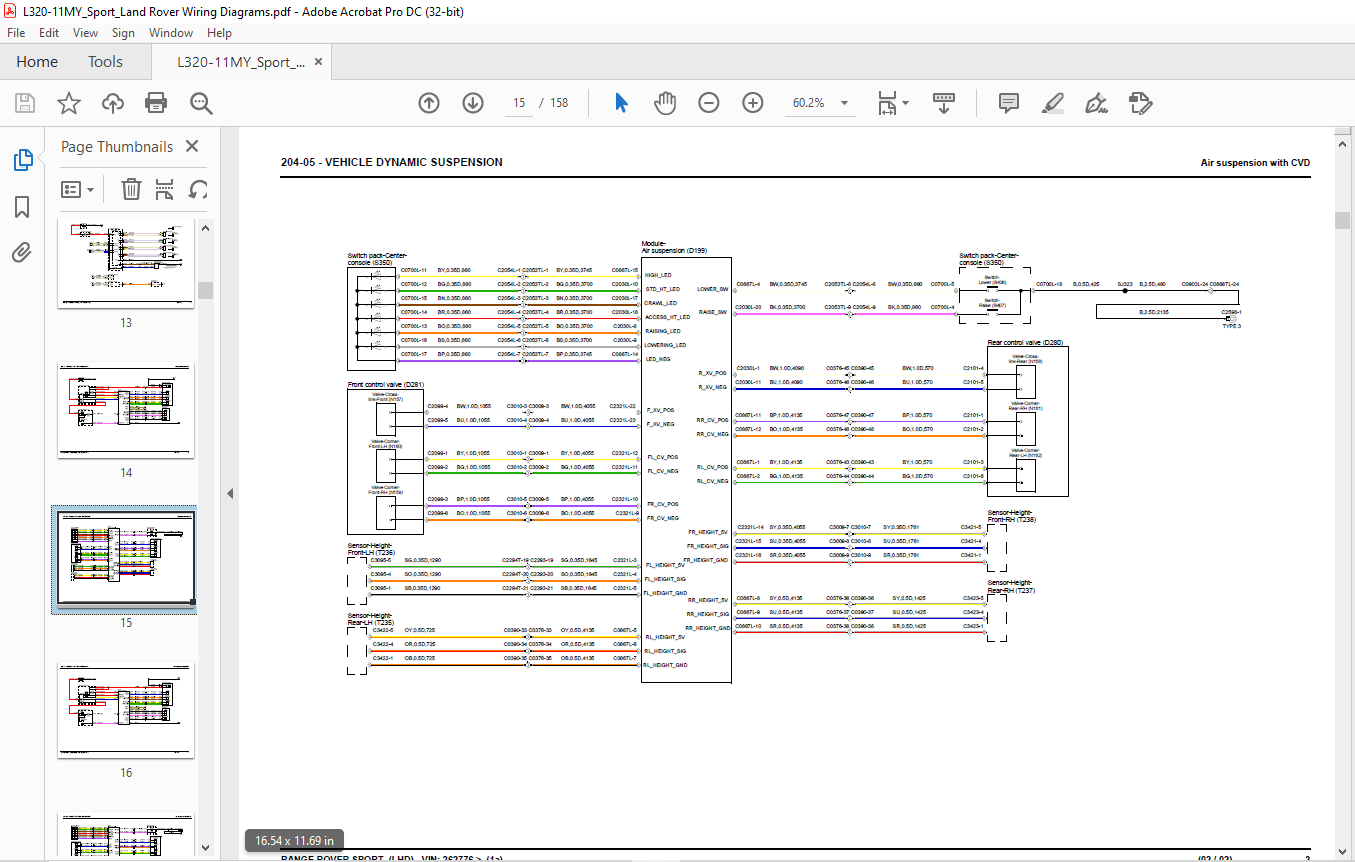1355x862 pixels.
Task: Select the page 16 thumbnail
Action: point(126,709)
